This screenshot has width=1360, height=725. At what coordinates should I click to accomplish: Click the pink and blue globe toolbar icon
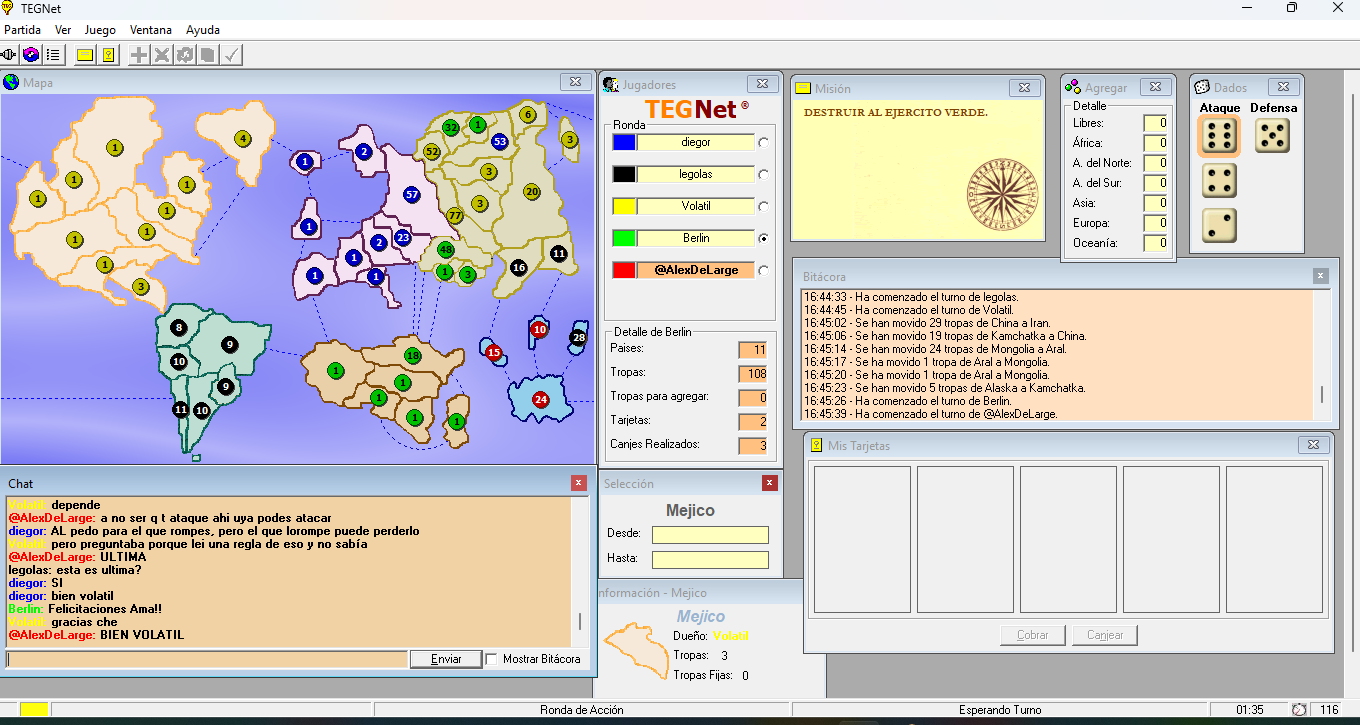click(31, 55)
